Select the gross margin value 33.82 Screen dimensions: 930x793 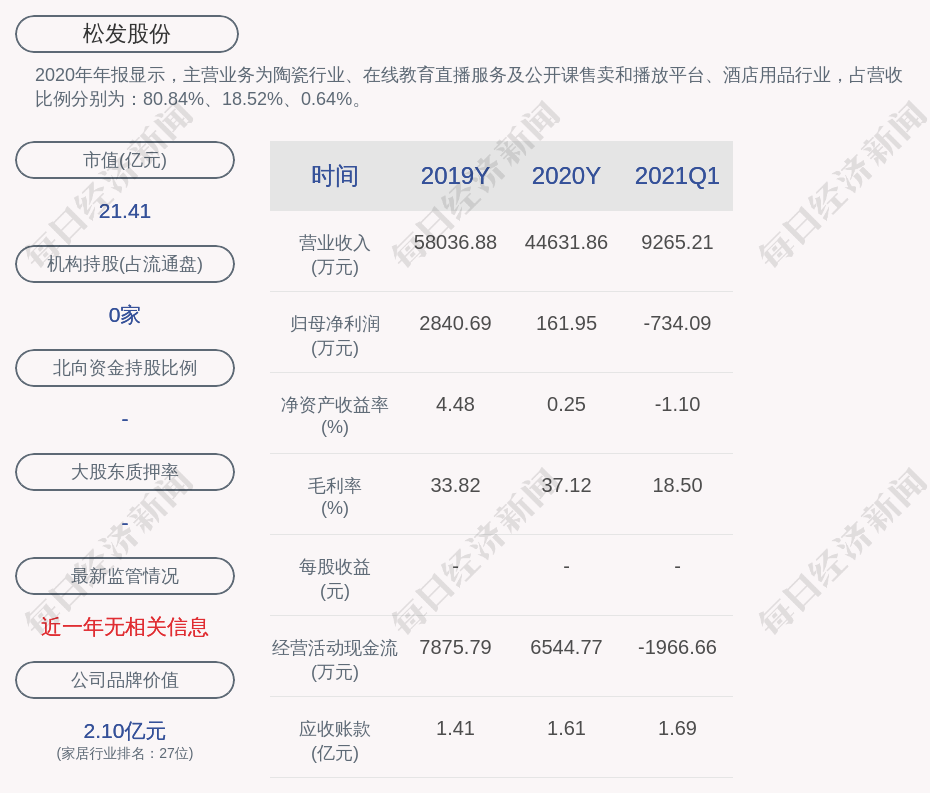pyautogui.click(x=456, y=486)
